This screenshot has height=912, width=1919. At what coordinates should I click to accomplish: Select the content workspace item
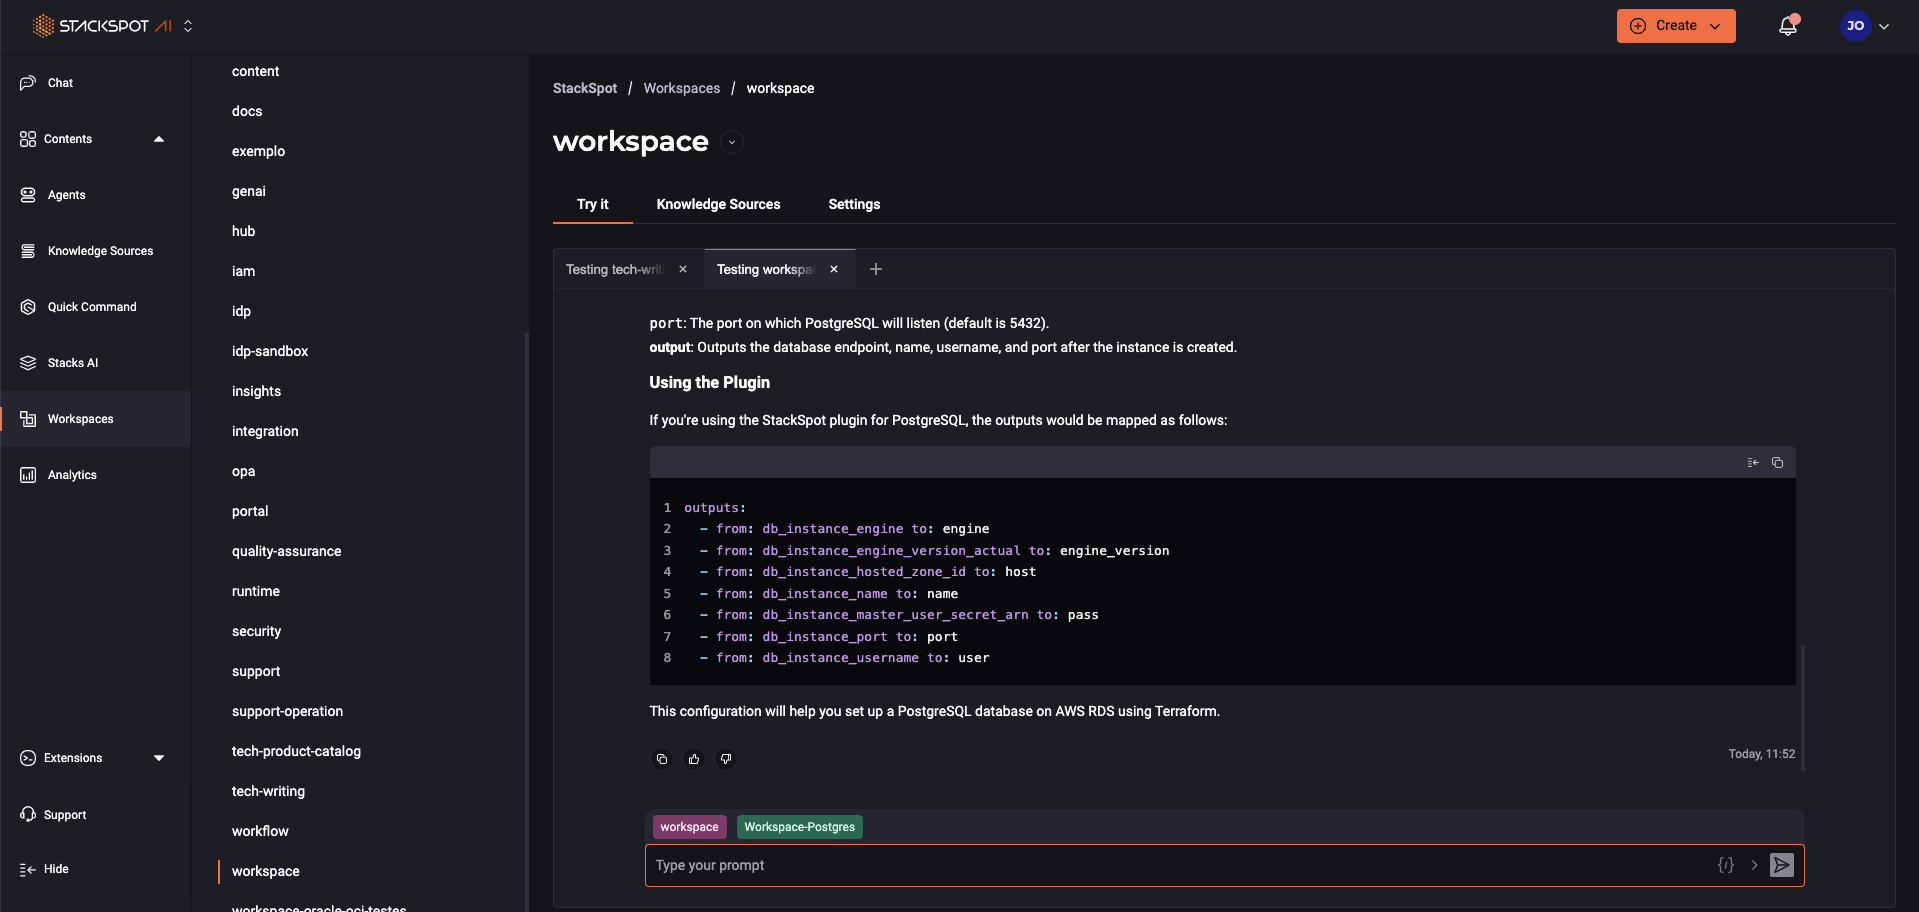255,71
